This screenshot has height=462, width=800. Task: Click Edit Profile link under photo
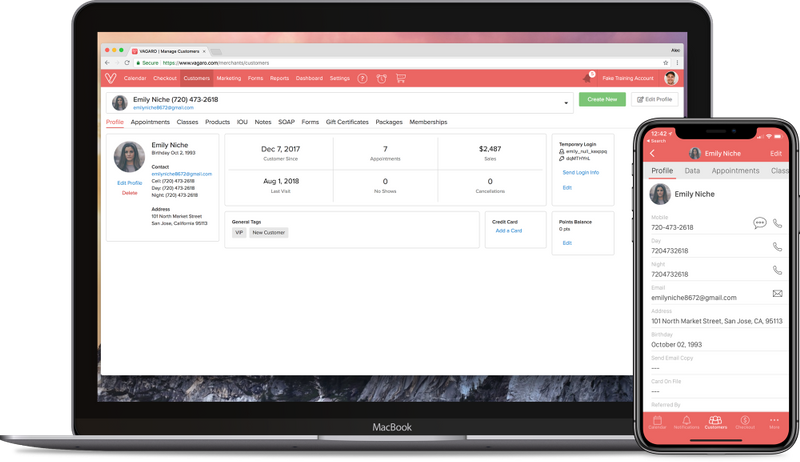[x=130, y=183]
